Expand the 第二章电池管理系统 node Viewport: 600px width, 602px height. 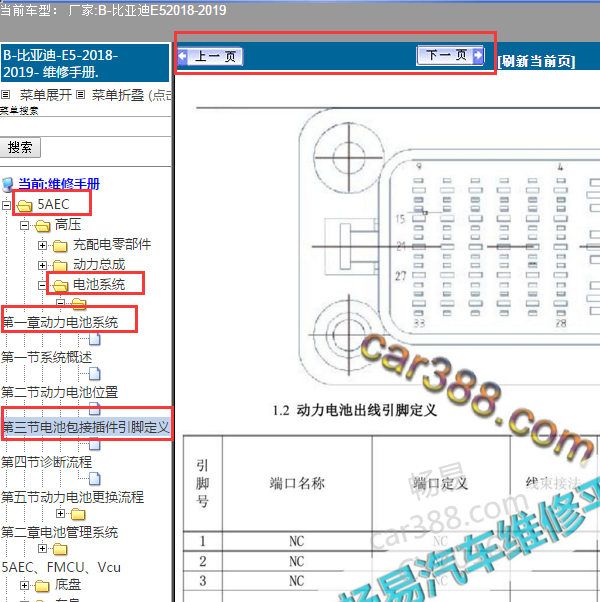point(60,513)
